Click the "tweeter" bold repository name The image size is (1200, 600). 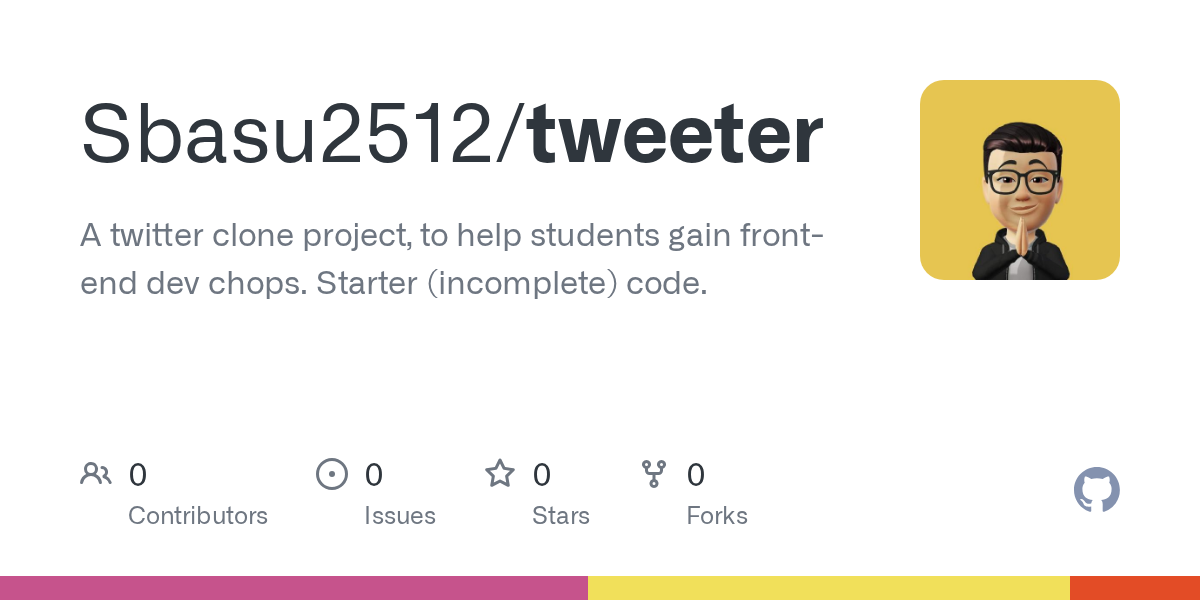pyautogui.click(x=676, y=135)
